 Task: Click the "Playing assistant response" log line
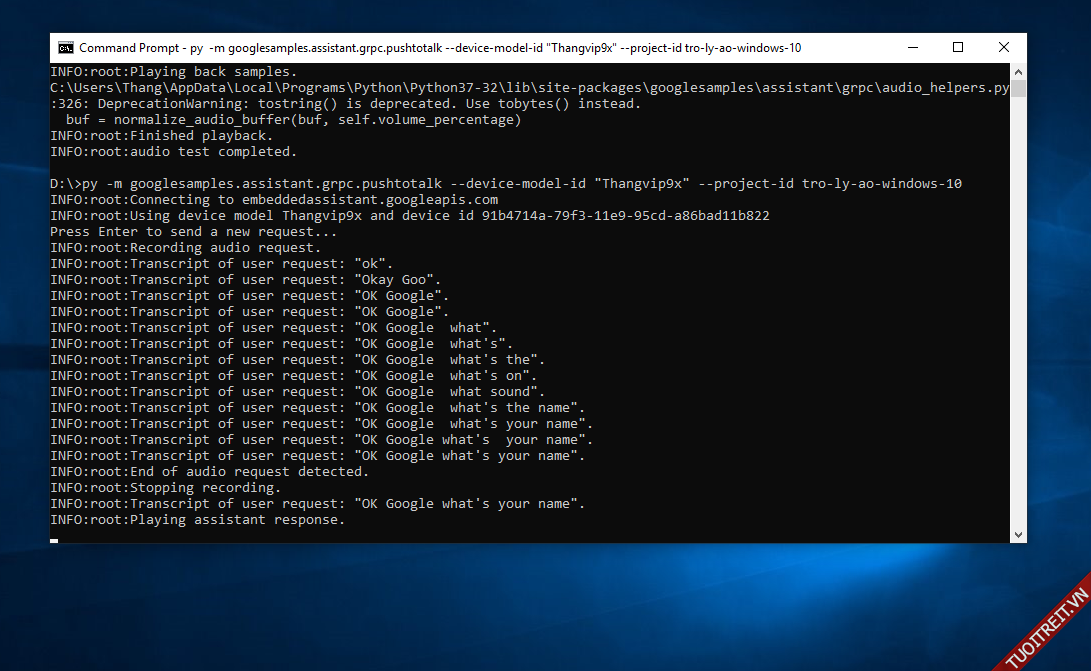point(197,520)
